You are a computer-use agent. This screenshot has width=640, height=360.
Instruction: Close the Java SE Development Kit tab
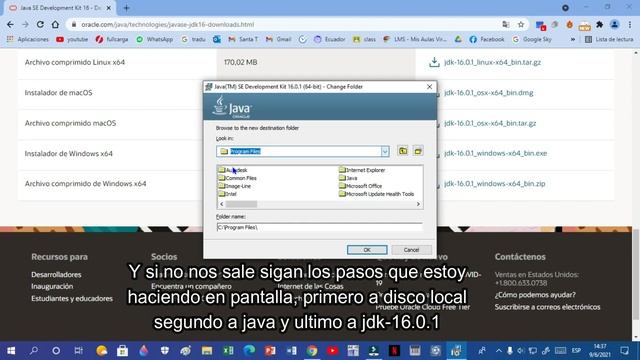109,8
